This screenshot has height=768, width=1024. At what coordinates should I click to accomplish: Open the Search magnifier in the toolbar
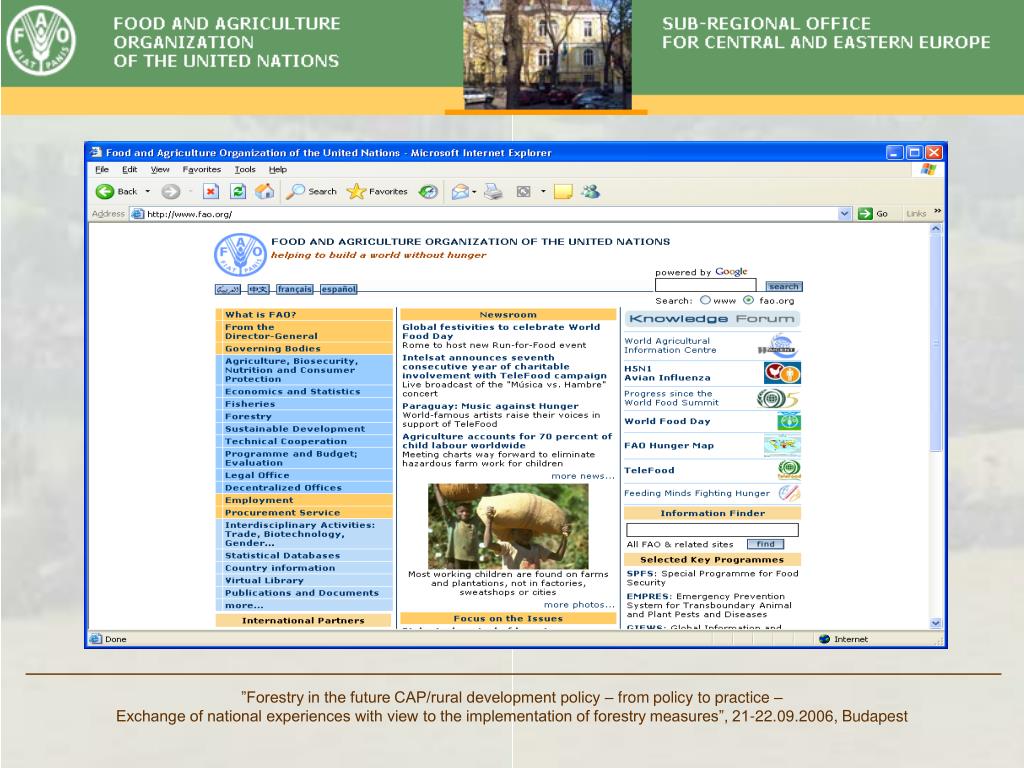tap(295, 191)
